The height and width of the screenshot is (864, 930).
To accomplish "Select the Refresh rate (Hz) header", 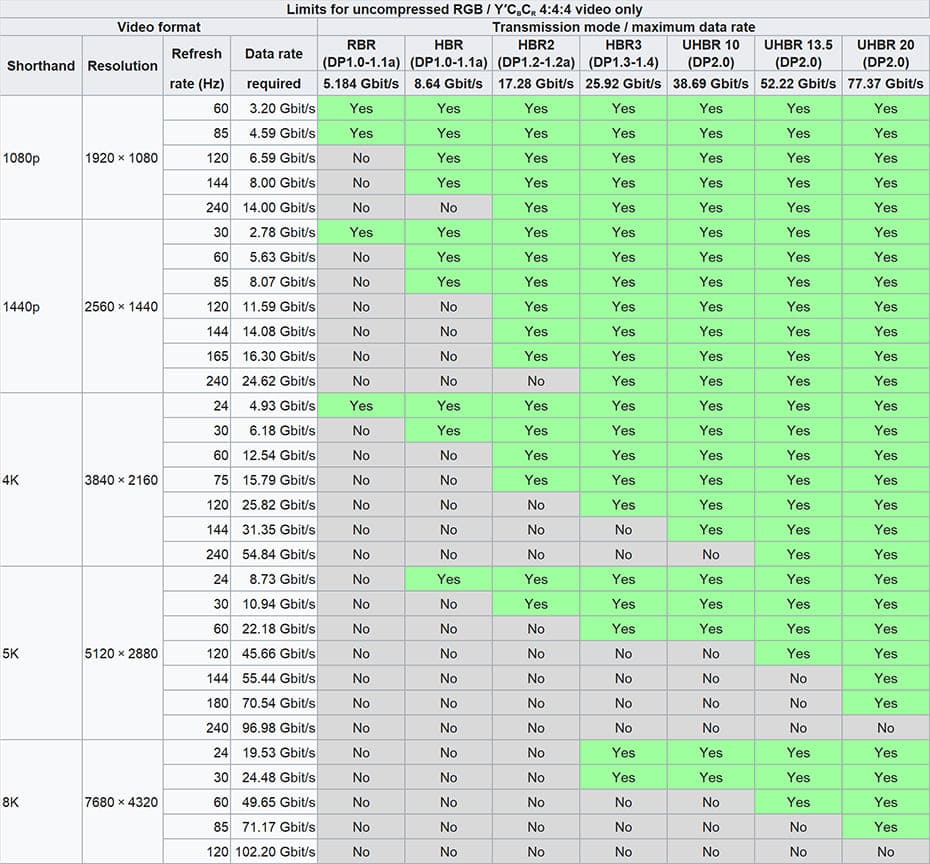I will coord(196,66).
